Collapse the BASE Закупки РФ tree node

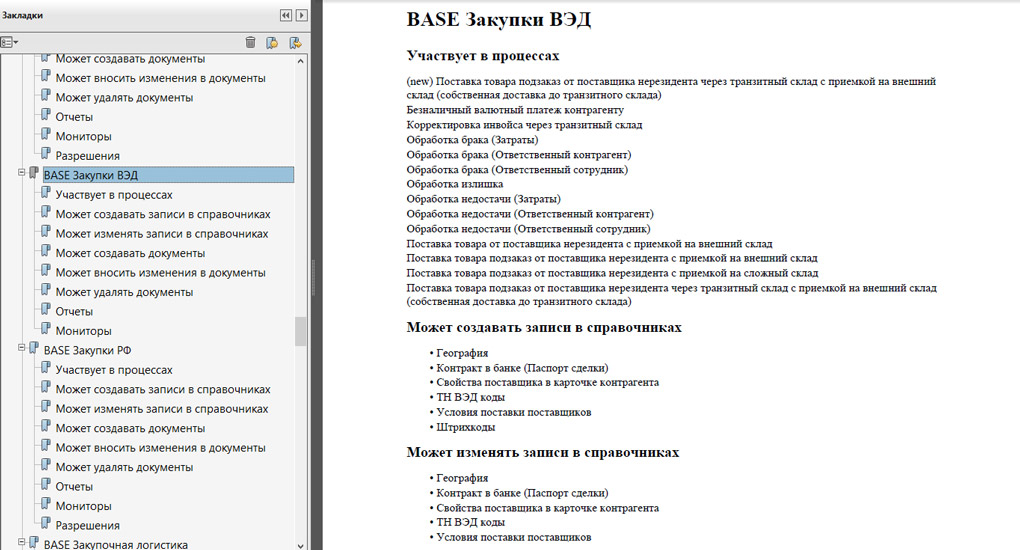(x=21, y=348)
